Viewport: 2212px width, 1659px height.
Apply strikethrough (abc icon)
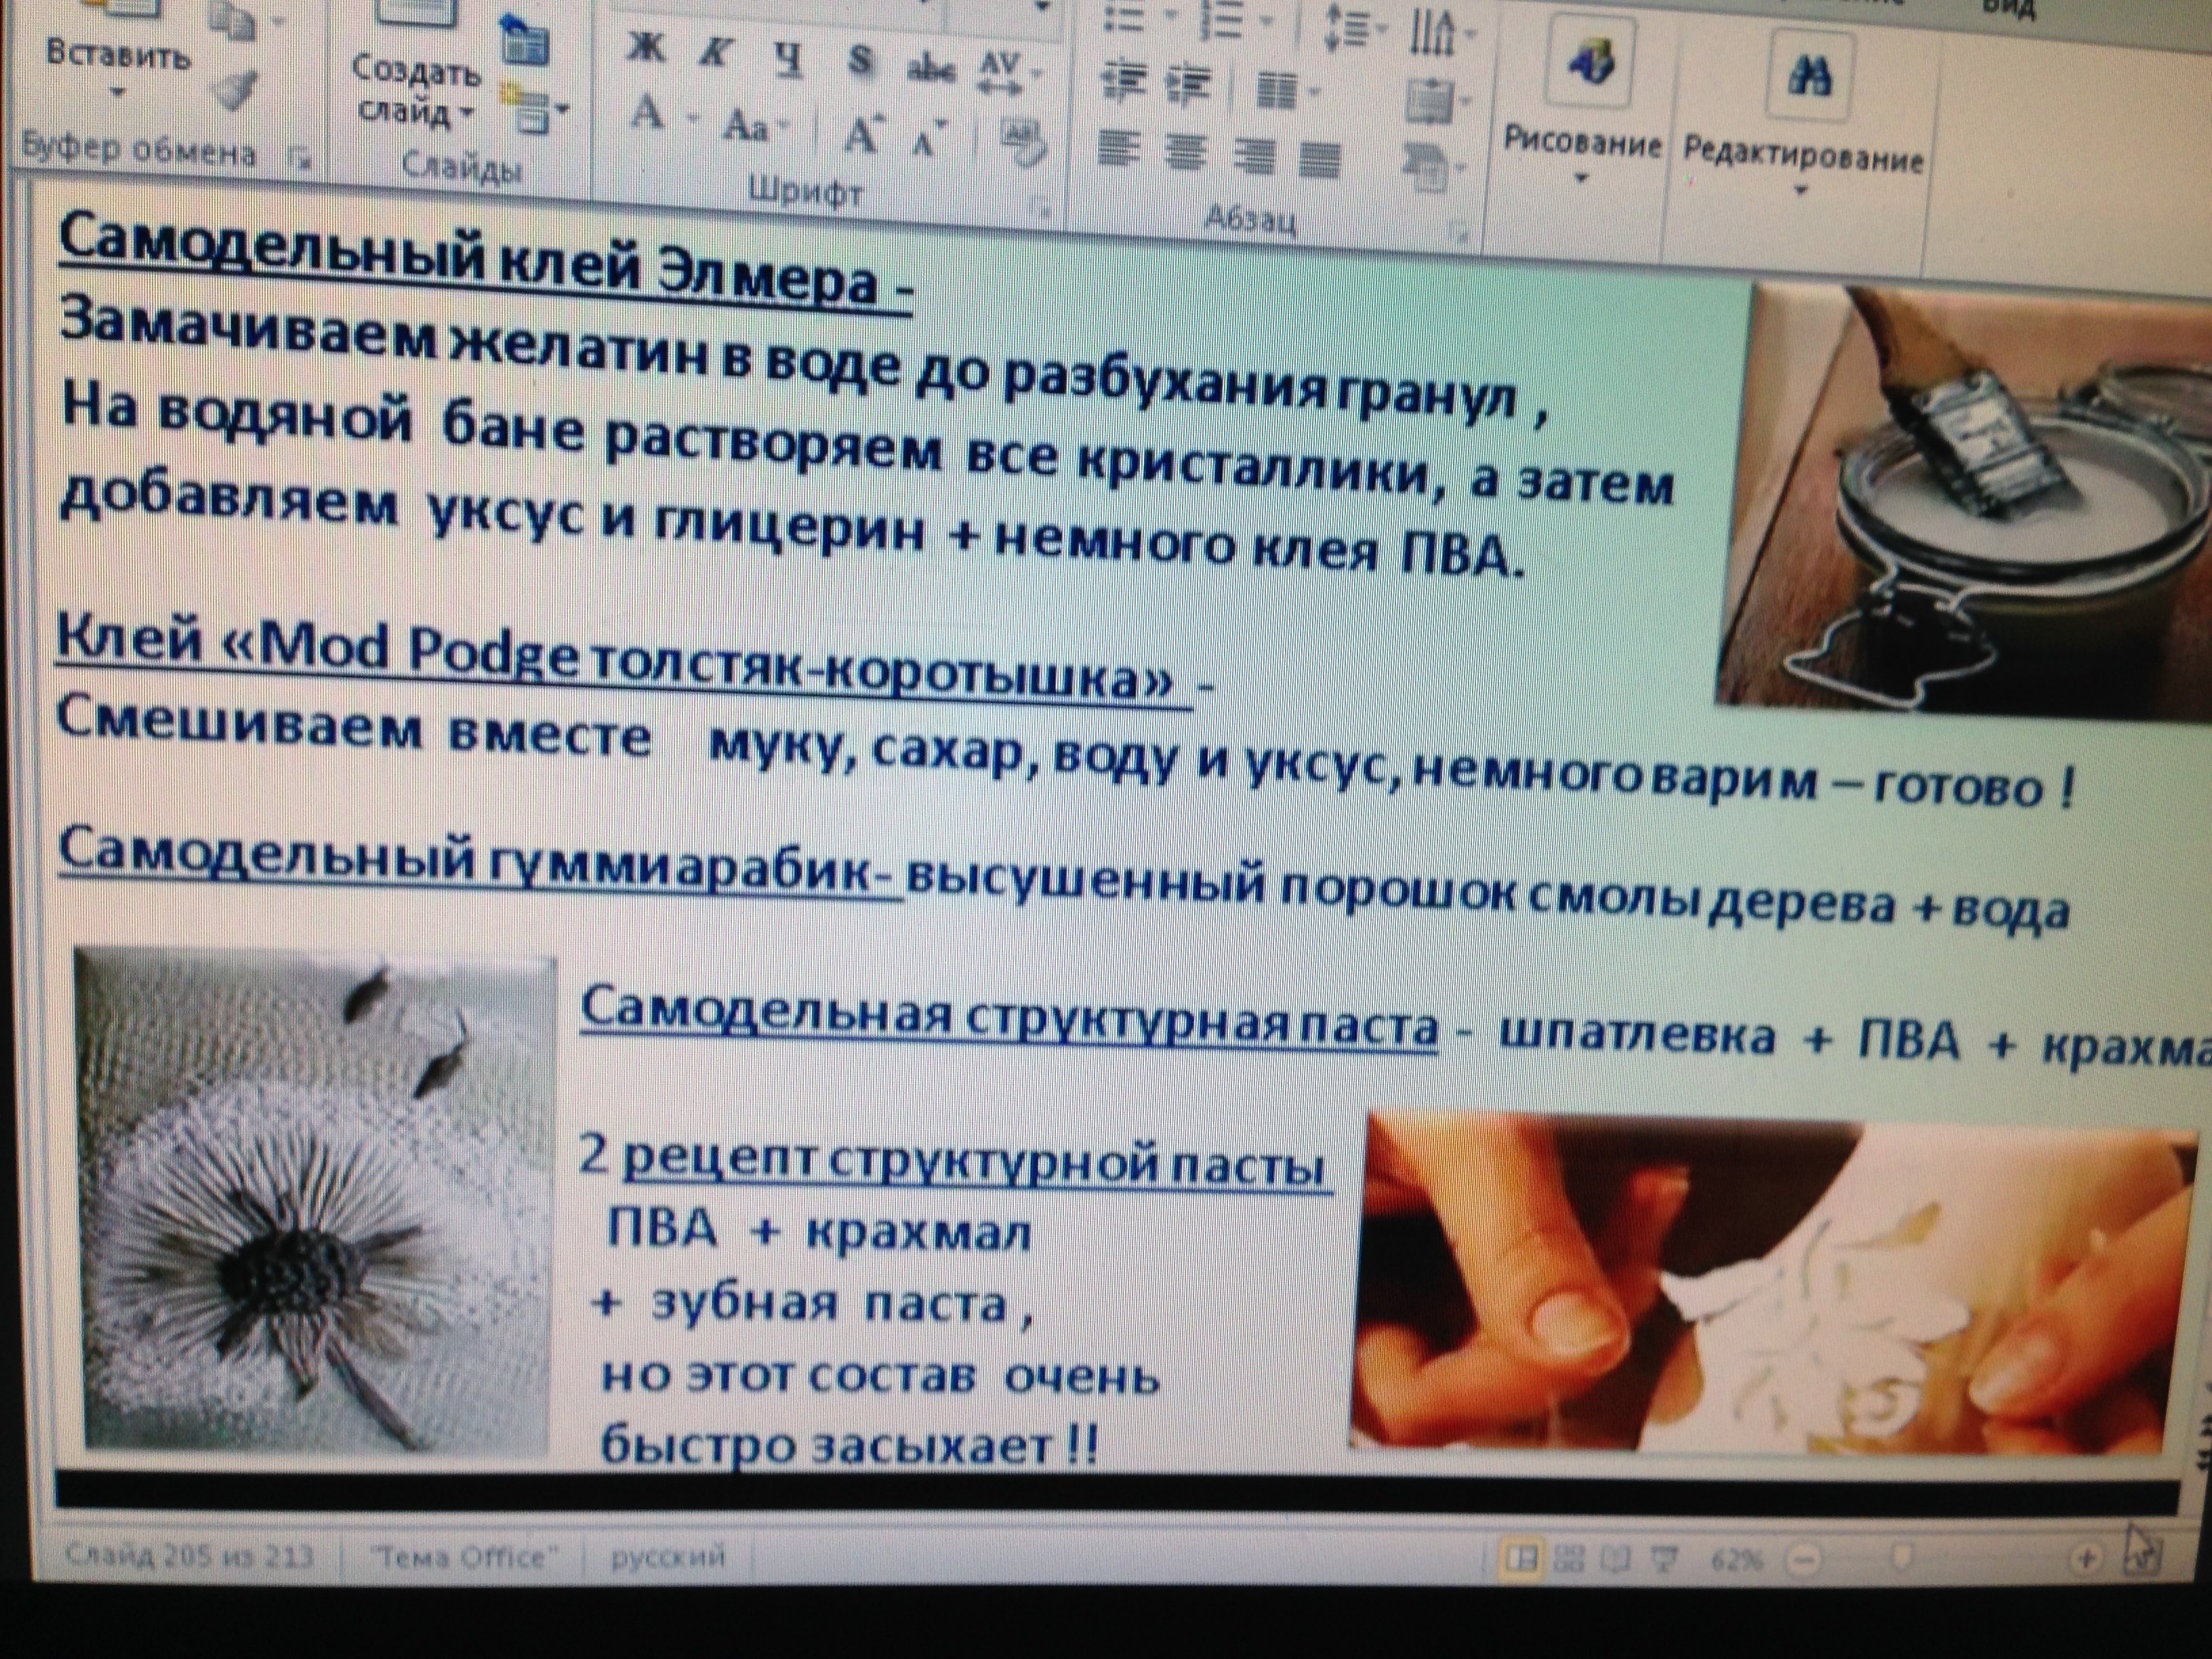[930, 69]
